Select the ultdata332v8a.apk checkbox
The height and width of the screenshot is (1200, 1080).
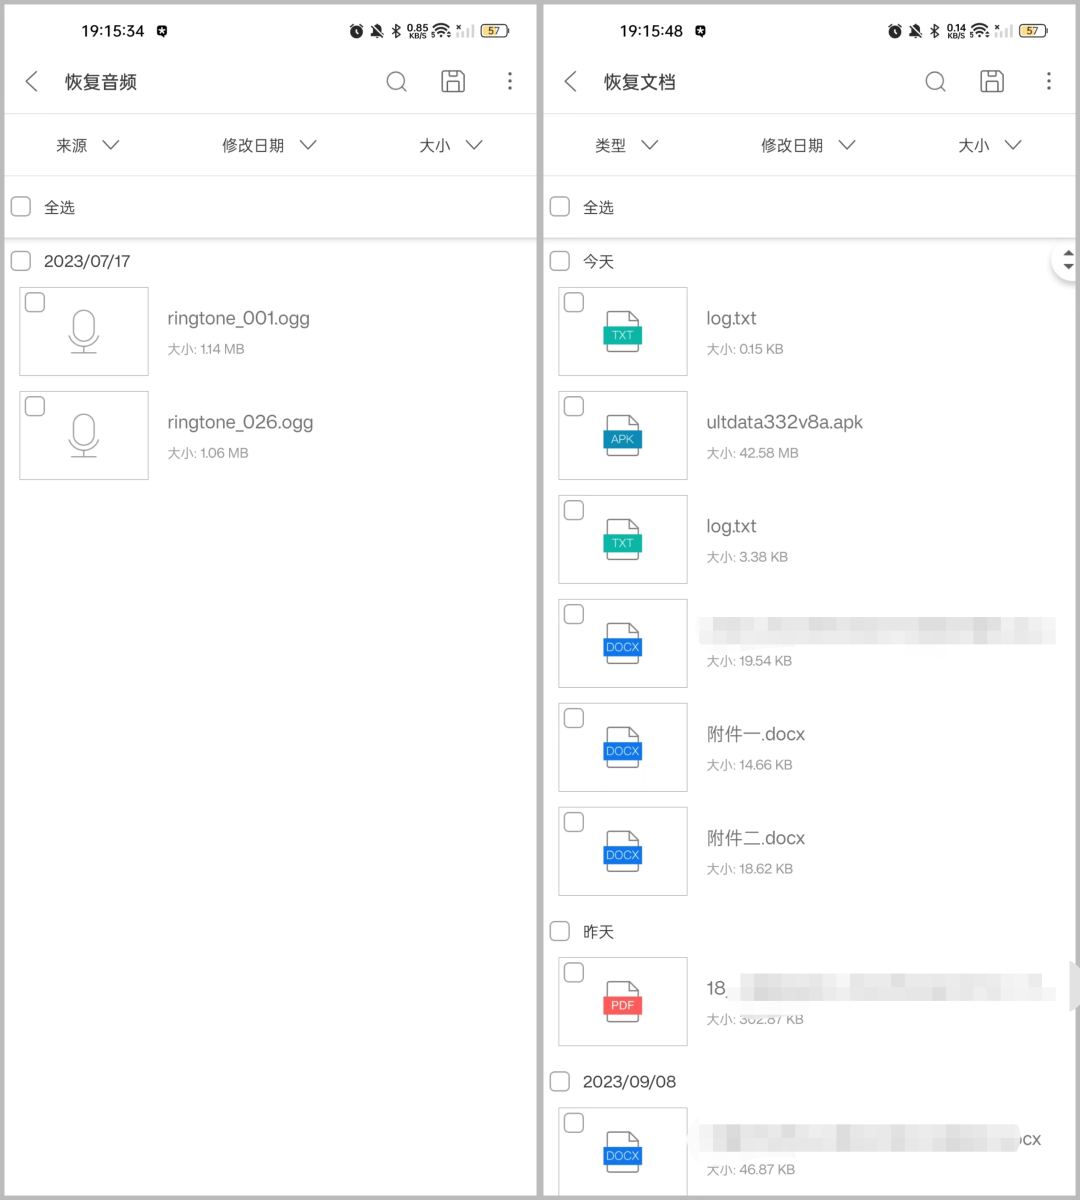tap(573, 406)
